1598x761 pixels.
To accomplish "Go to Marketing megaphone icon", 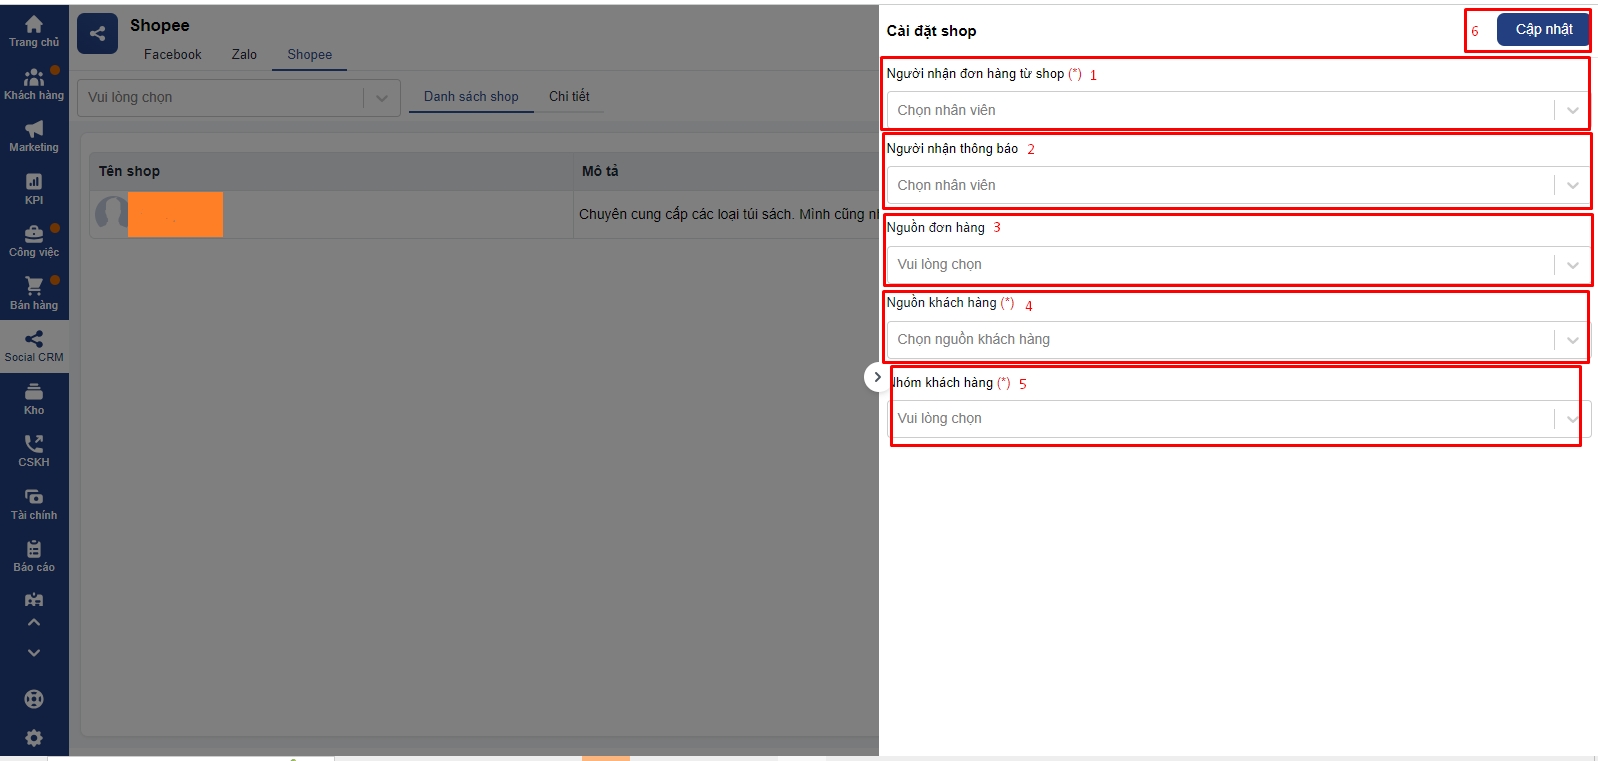I will (34, 136).
